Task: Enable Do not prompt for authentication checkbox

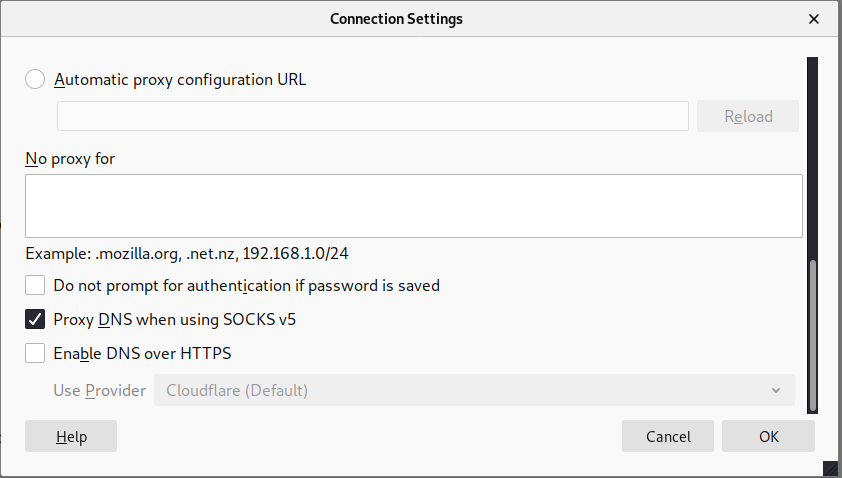Action: [x=35, y=286]
